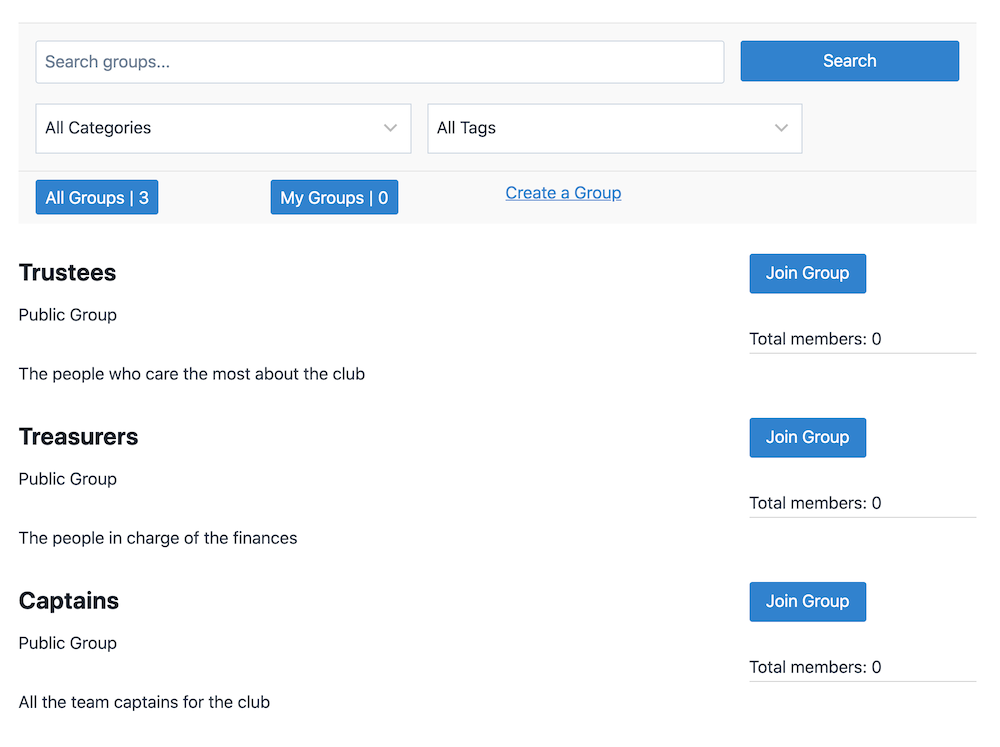
Task: Open the Treasurers group heading
Action: [x=78, y=436]
